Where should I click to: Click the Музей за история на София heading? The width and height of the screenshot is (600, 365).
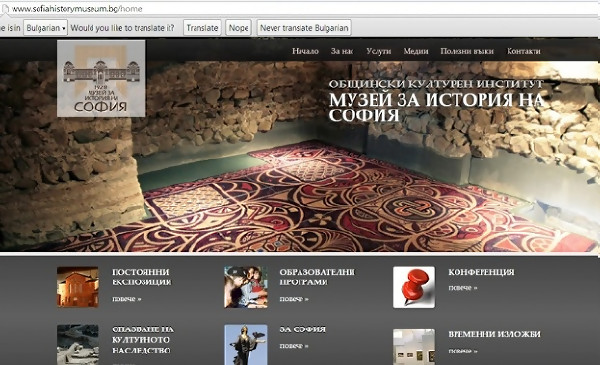[436, 108]
